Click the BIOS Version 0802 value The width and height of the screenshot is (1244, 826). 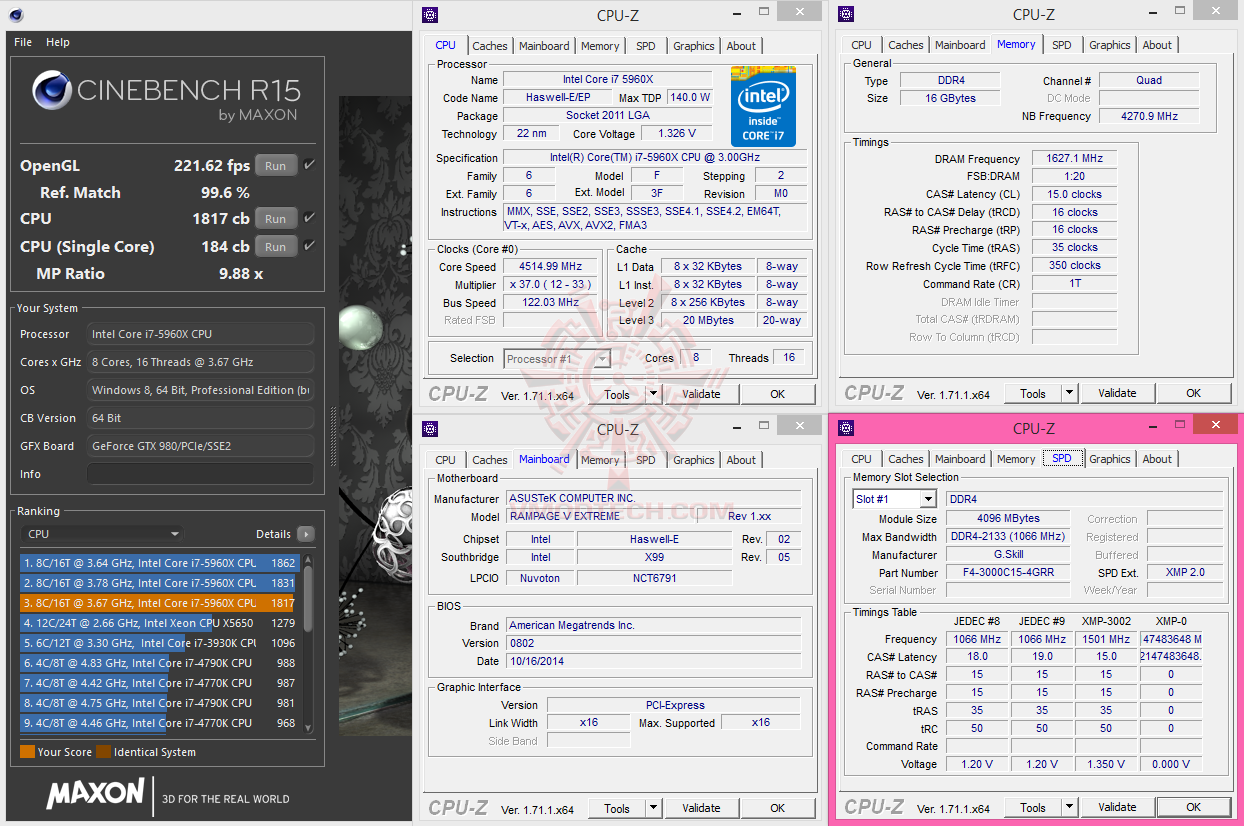(x=653, y=643)
